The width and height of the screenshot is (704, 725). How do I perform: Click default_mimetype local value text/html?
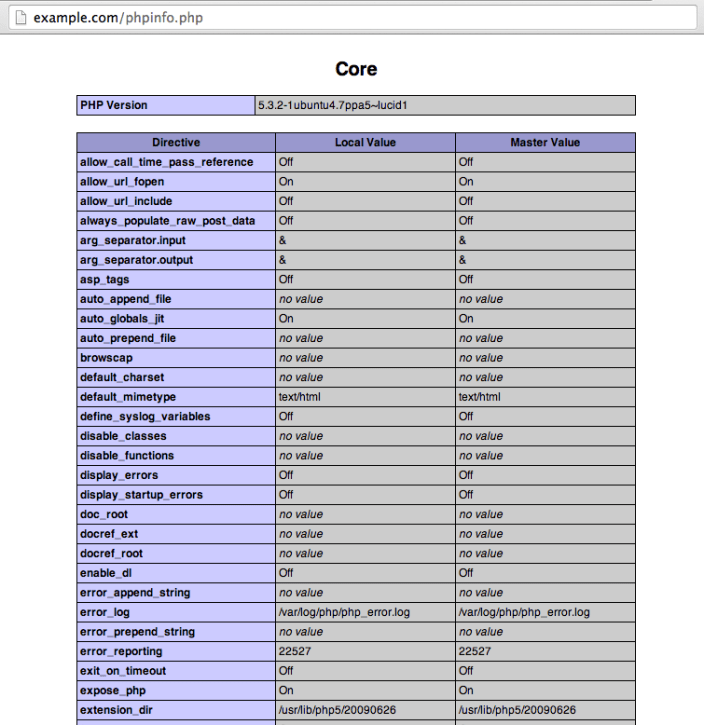point(300,397)
